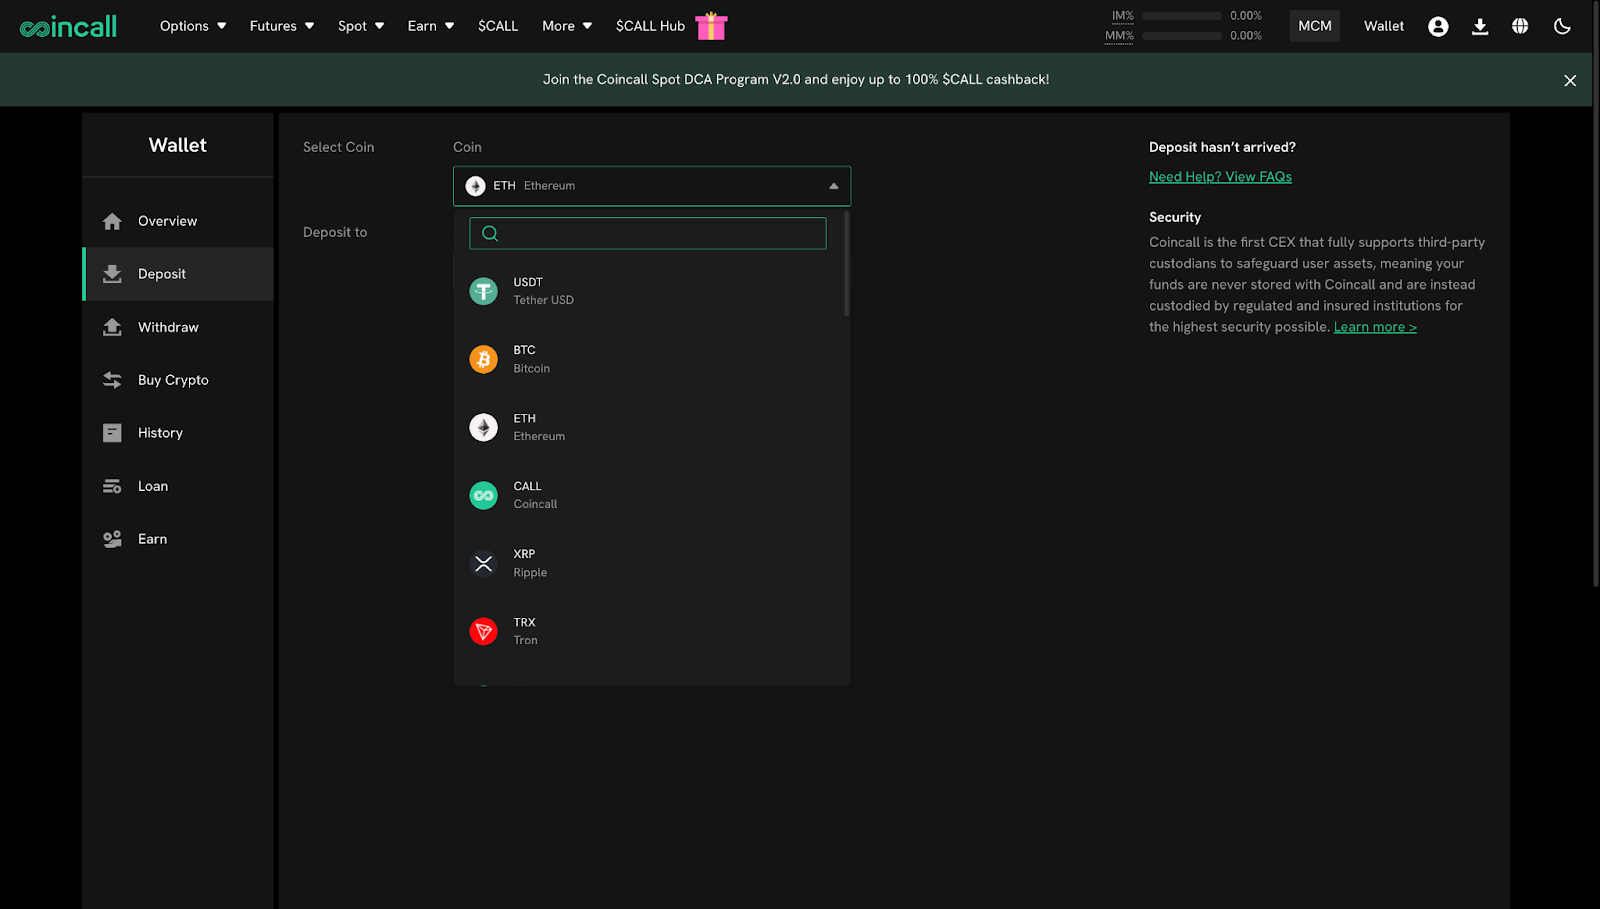Screen dimensions: 1600x909
Task: Click the MM% label
Action: [x=1119, y=36]
